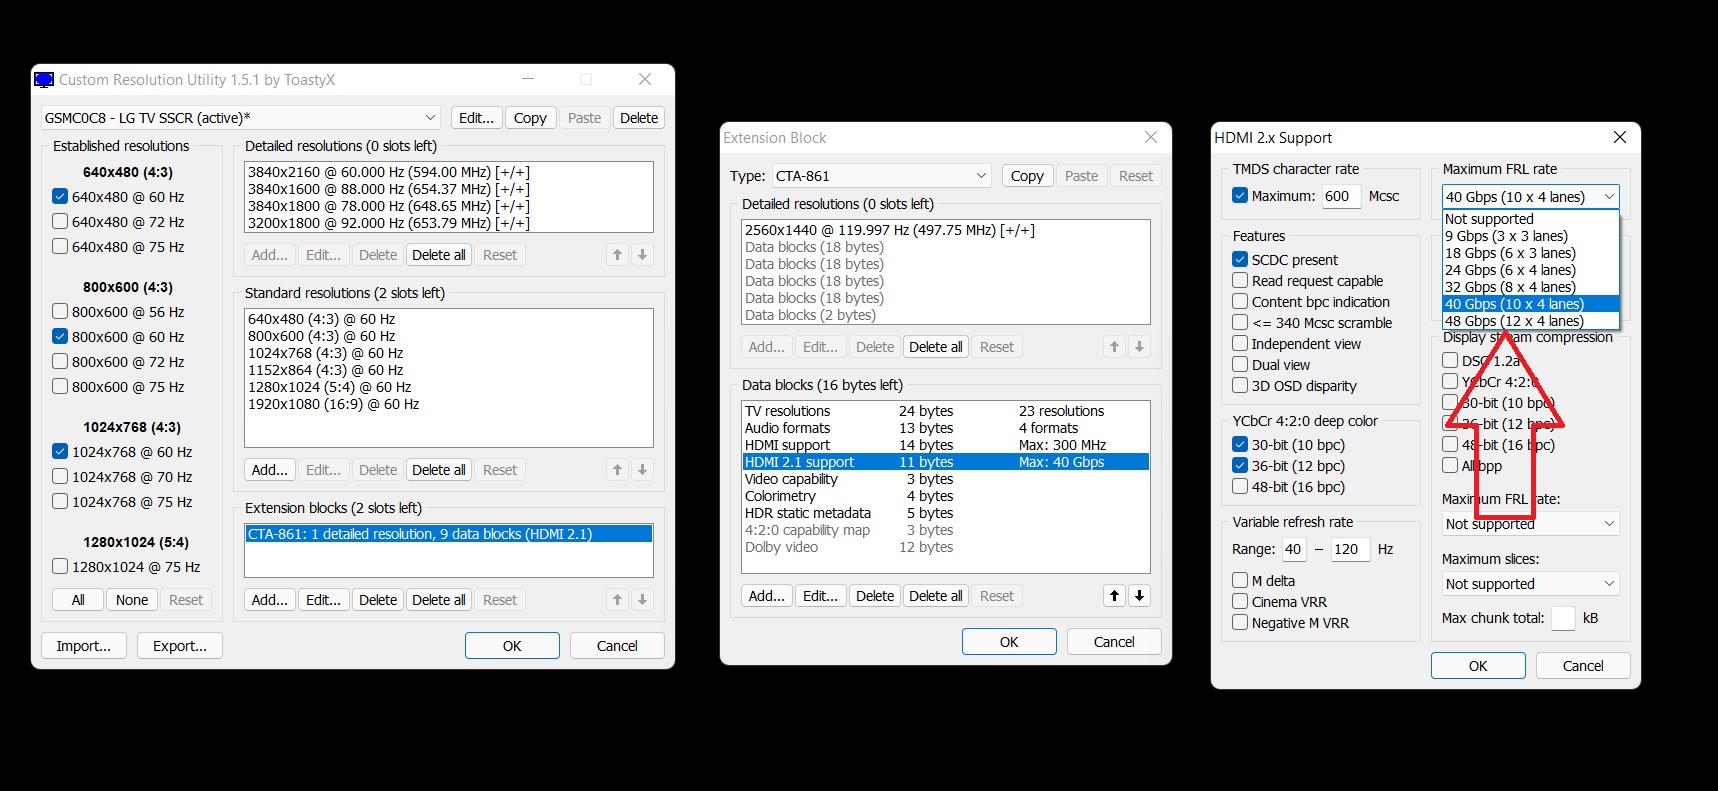1718x791 pixels.
Task: Edit the selected HDMI 2.1 data block
Action: pos(820,596)
